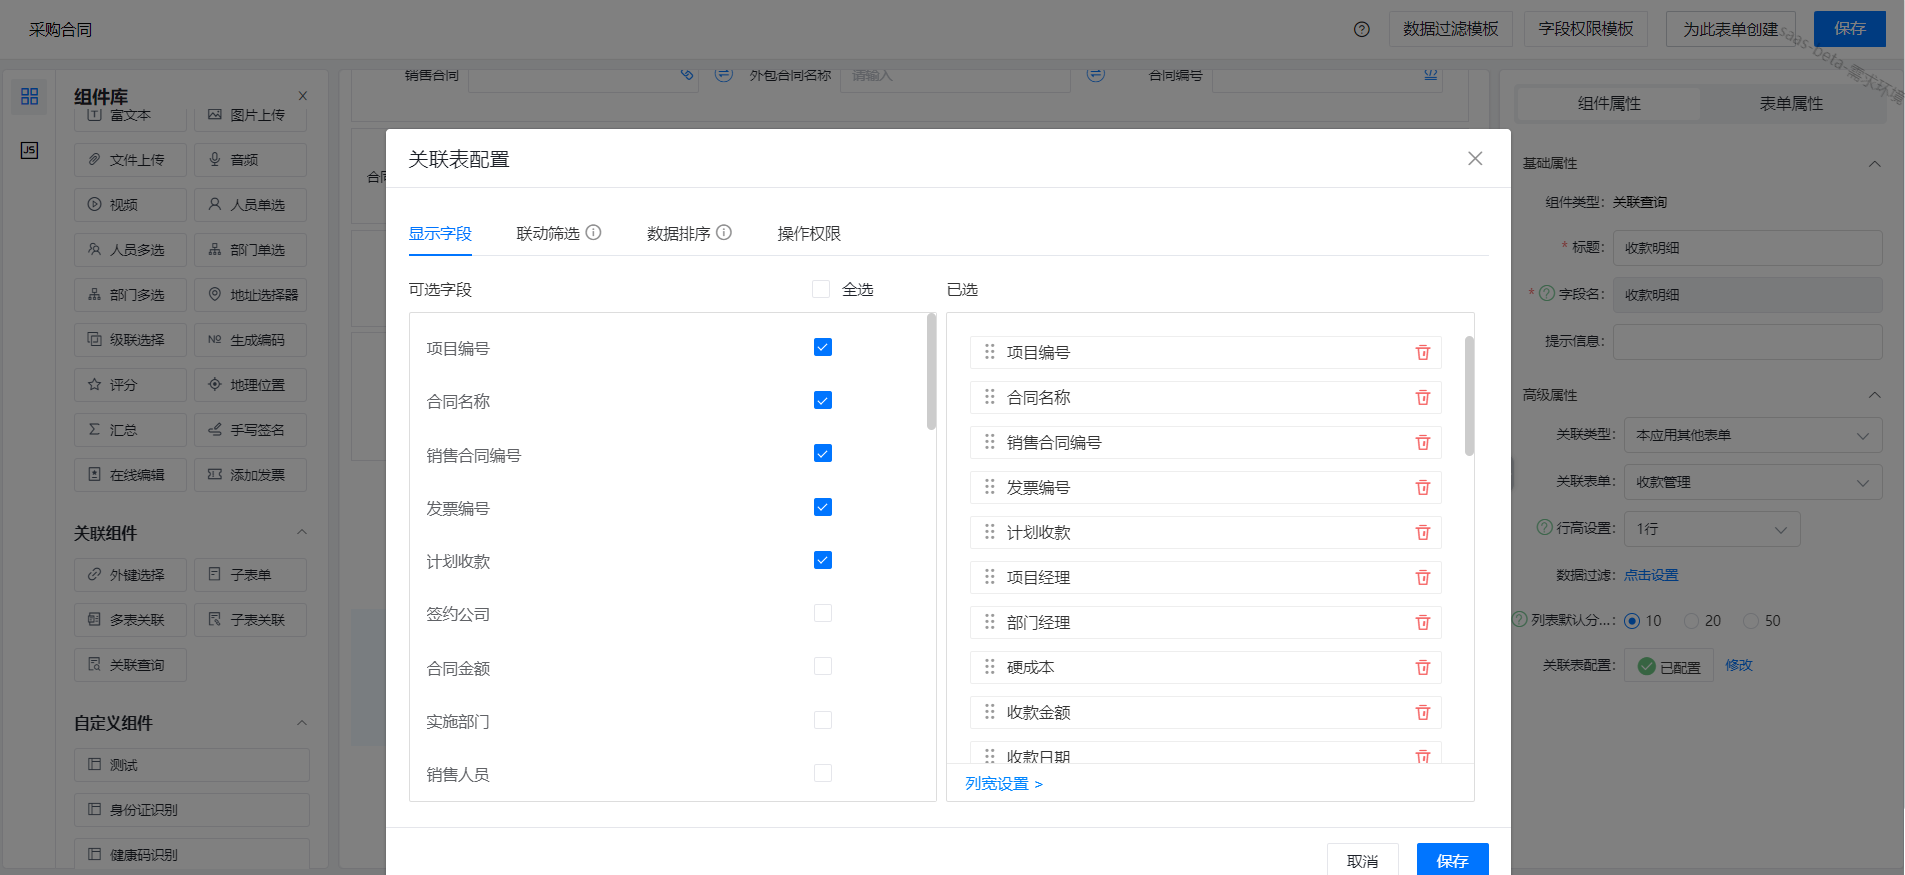The image size is (1905, 875).
Task: Open 数据过滤模板 button
Action: 1450,29
